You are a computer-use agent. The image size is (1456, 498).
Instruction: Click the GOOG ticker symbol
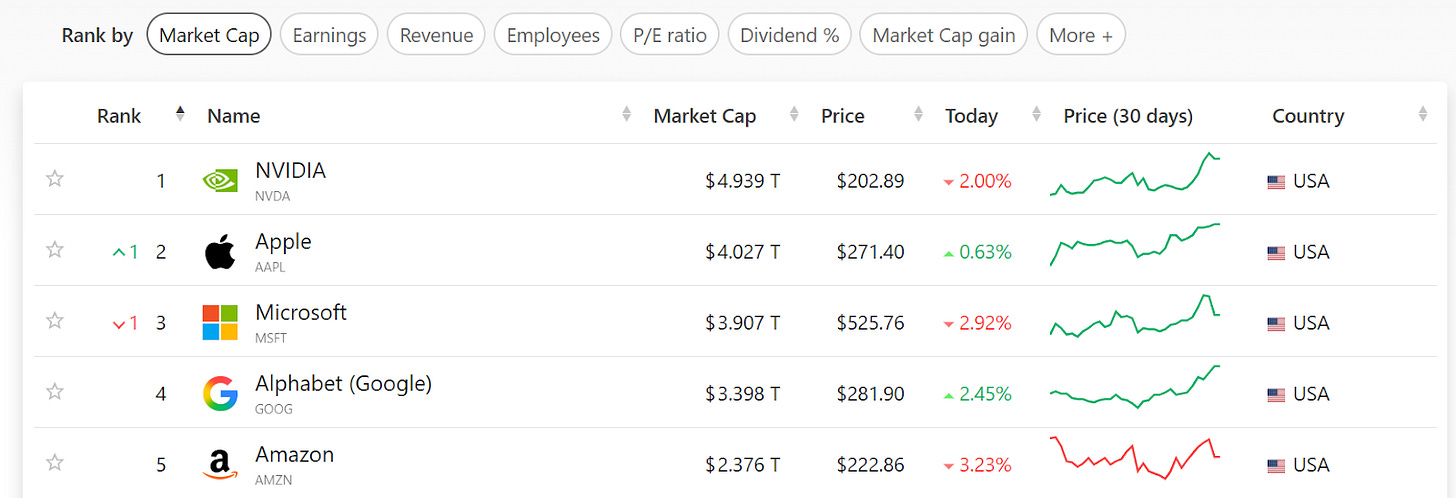274,409
